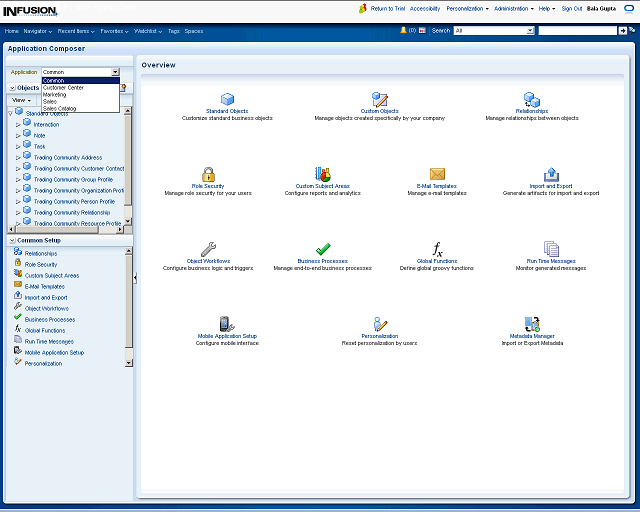640x512 pixels.
Task: Click the Global Functions fx icon in Common Setup
Action: (18, 328)
